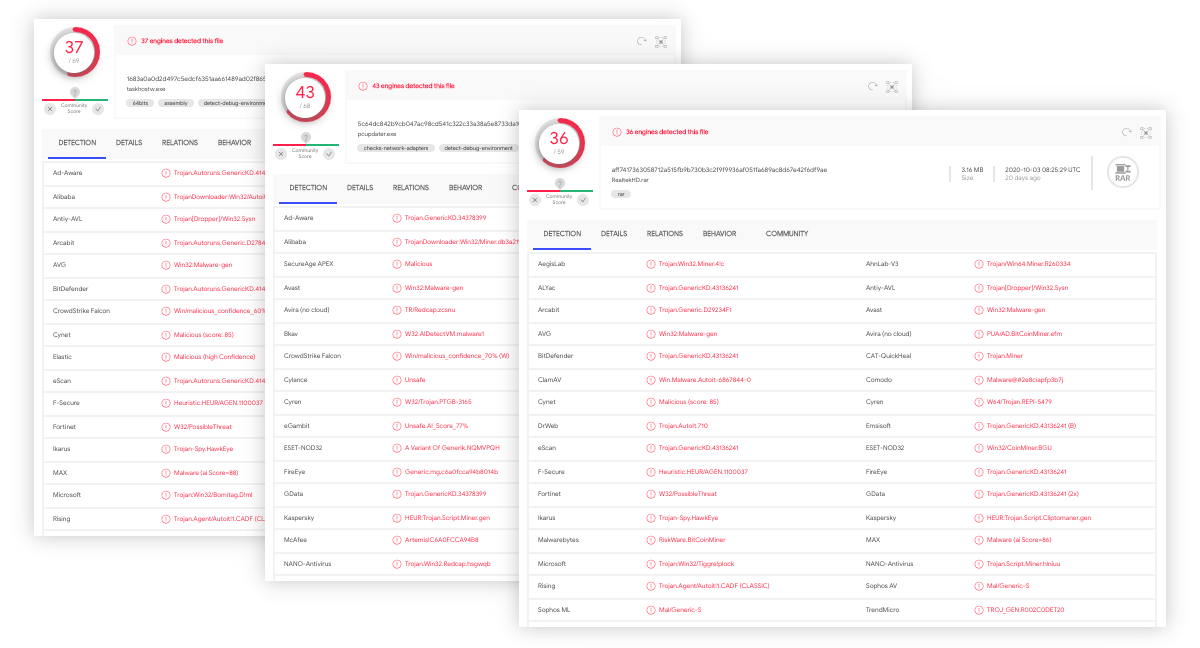1200x648 pixels.
Task: Click the 'HEUR:Trojan.Script.Cliptomaner.gen' Kaspersky result
Action: (x=1039, y=517)
